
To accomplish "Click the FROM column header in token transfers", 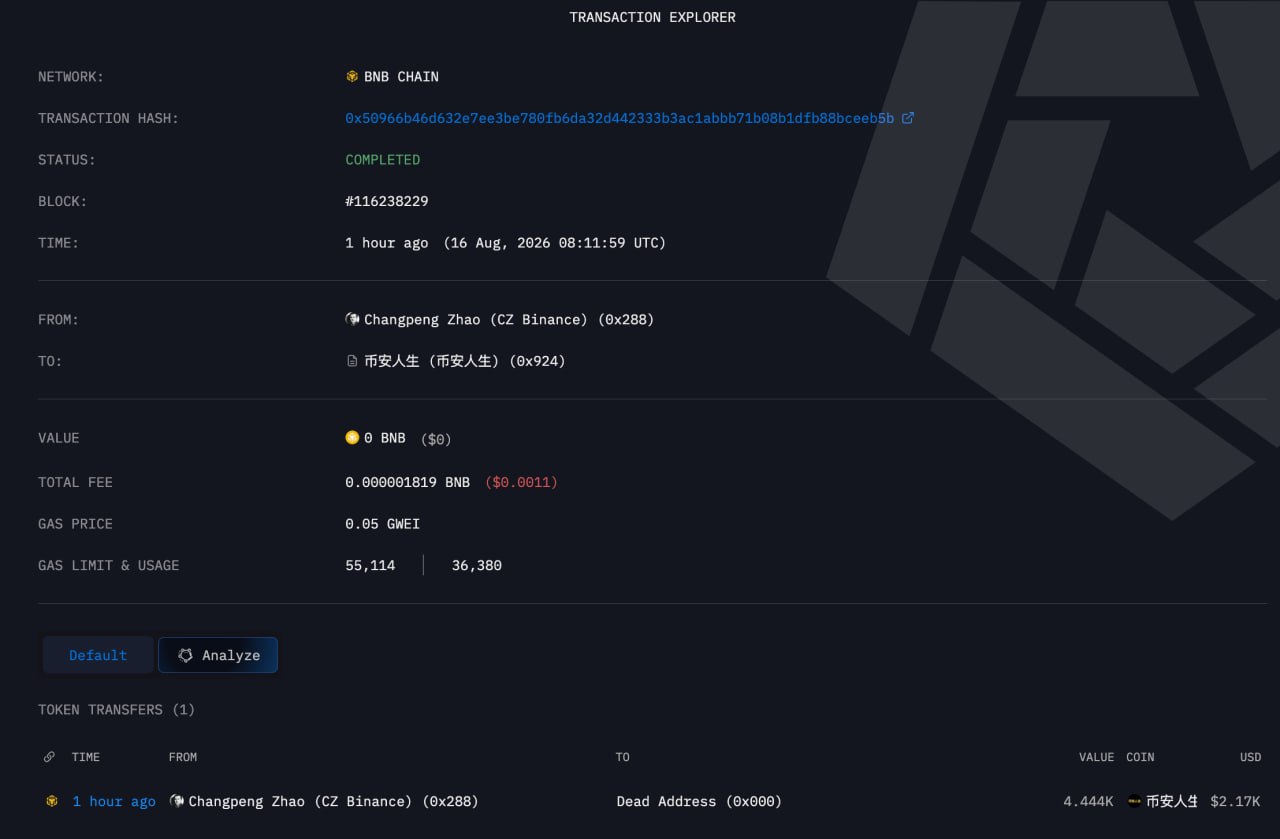I will click(183, 757).
